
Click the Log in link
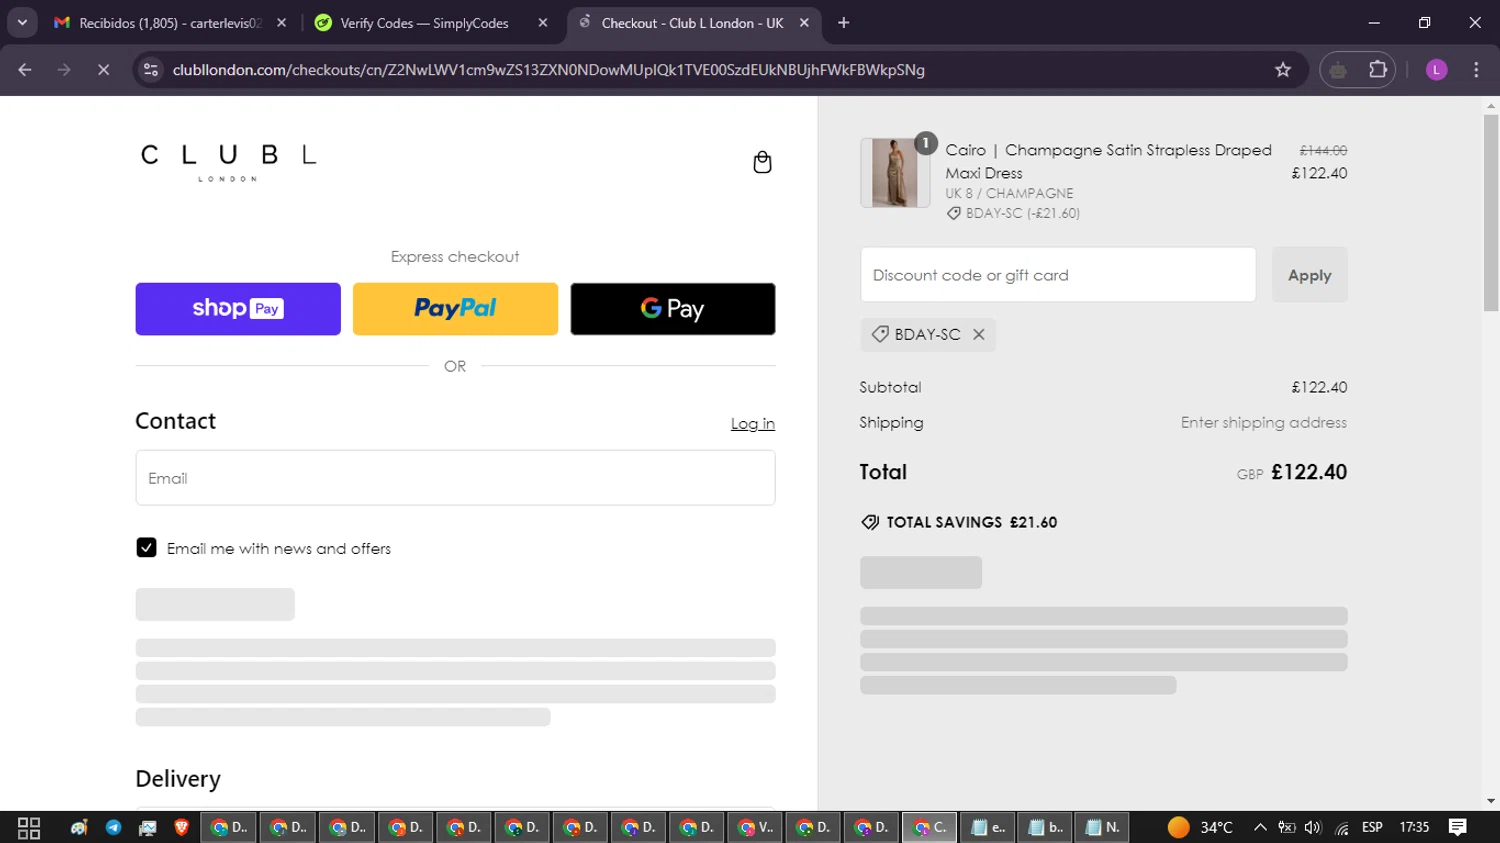753,424
